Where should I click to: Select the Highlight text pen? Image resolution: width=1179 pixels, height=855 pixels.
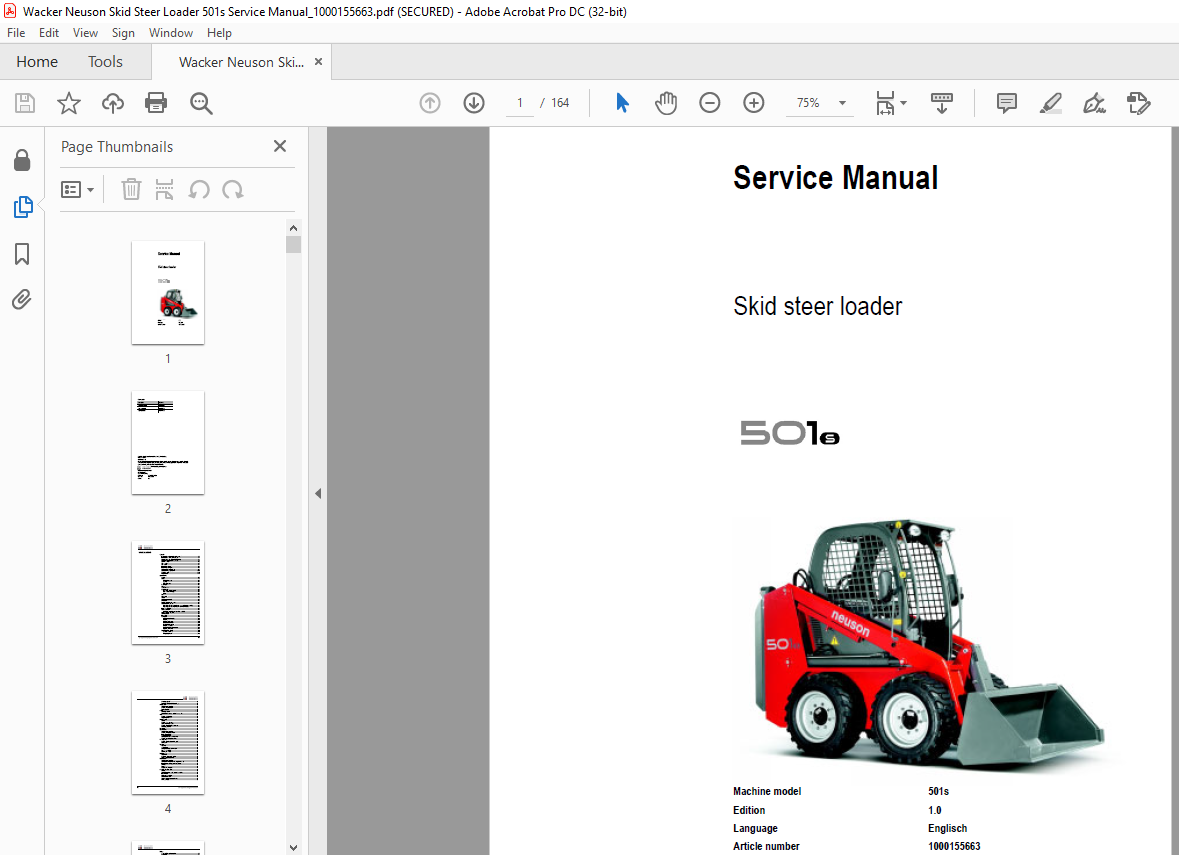pos(1050,103)
